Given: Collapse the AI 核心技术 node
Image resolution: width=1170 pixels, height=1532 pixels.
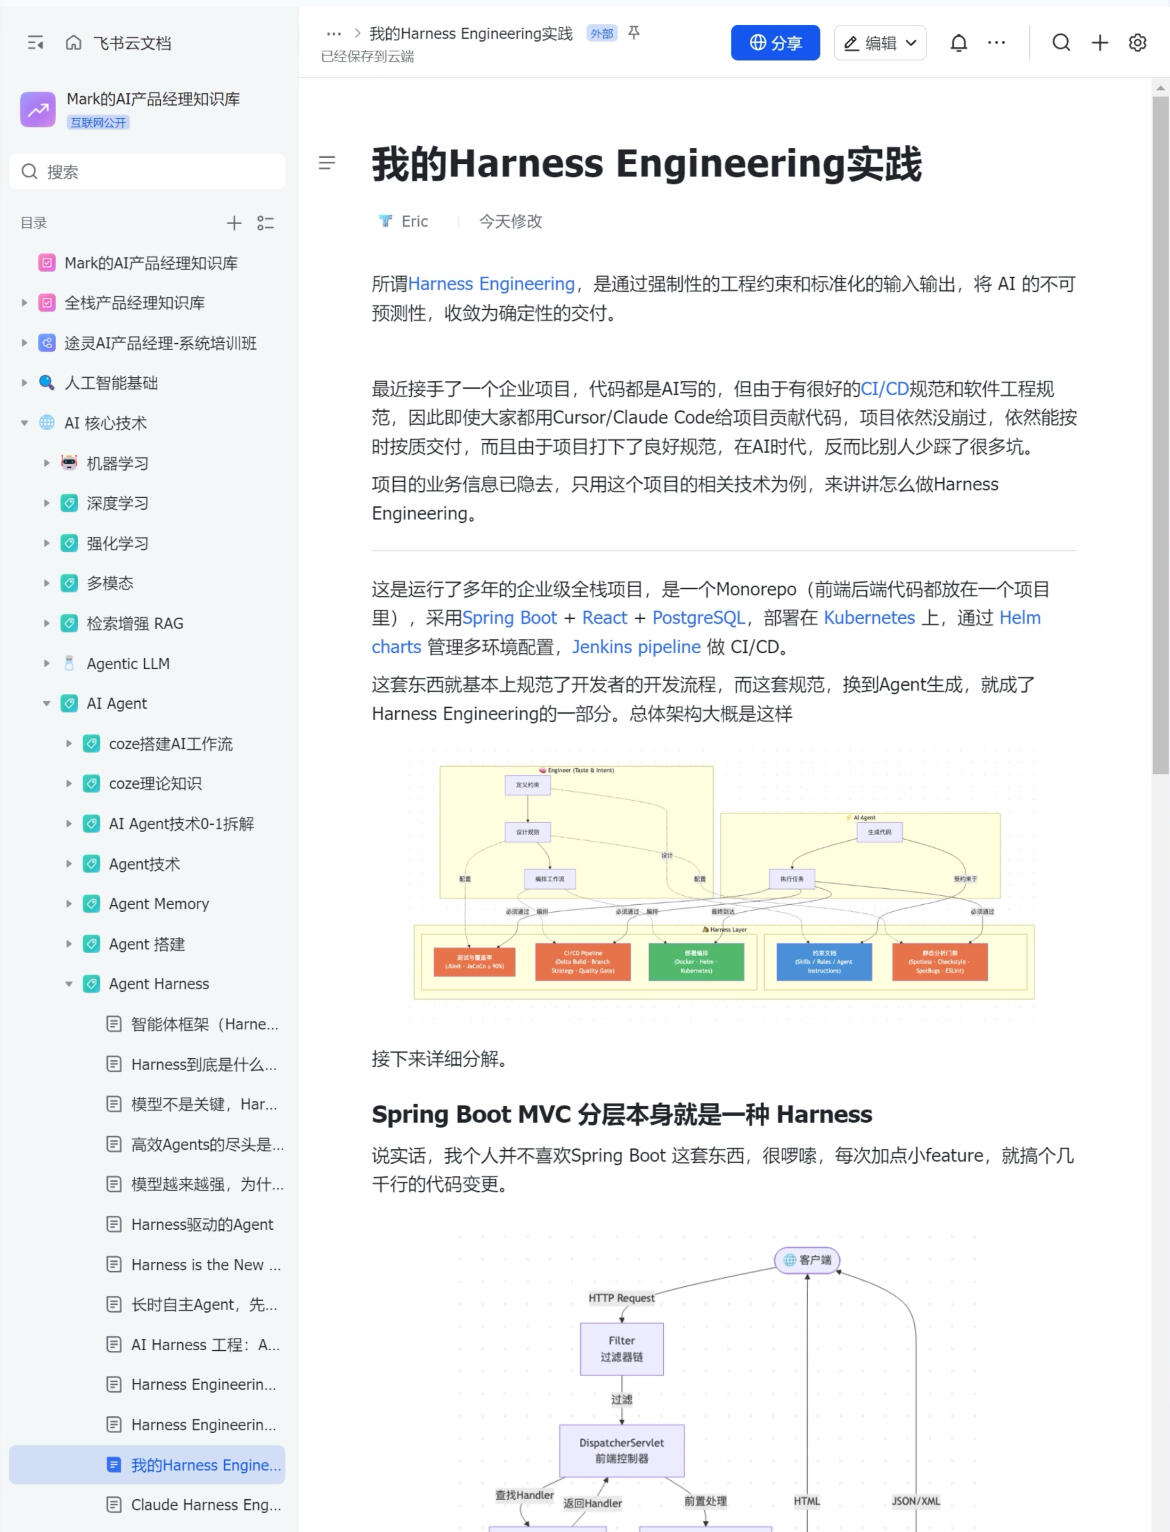Looking at the screenshot, I should coord(24,423).
